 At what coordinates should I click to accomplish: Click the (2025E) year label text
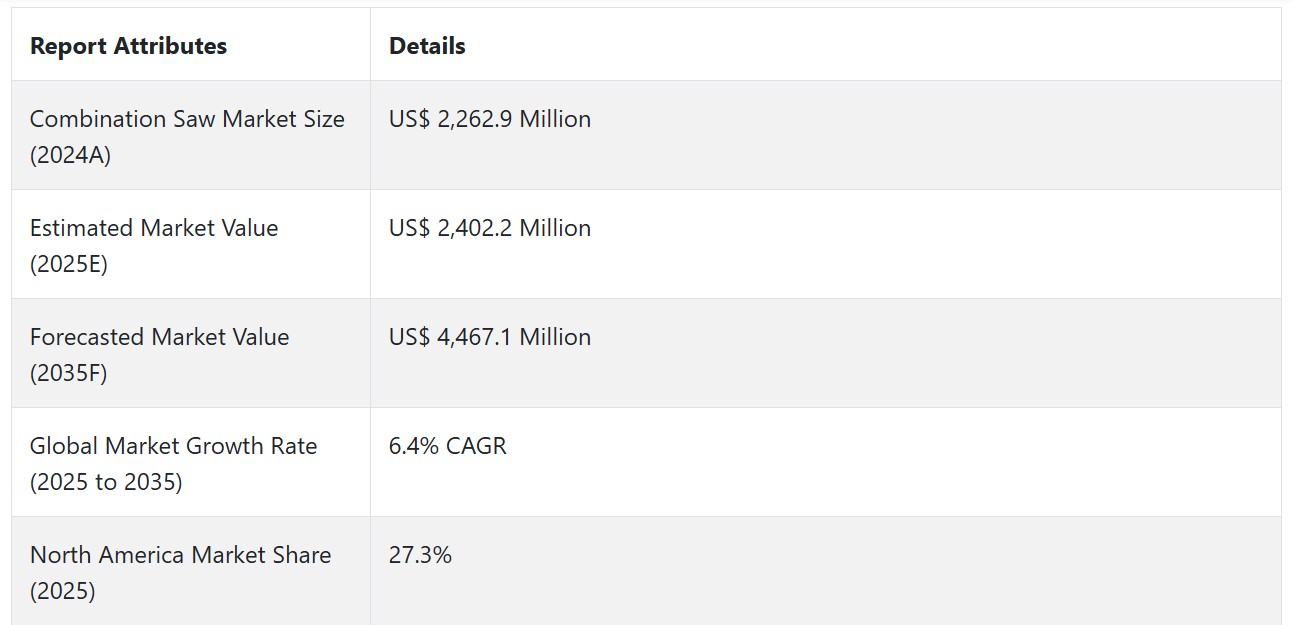pos(69,265)
